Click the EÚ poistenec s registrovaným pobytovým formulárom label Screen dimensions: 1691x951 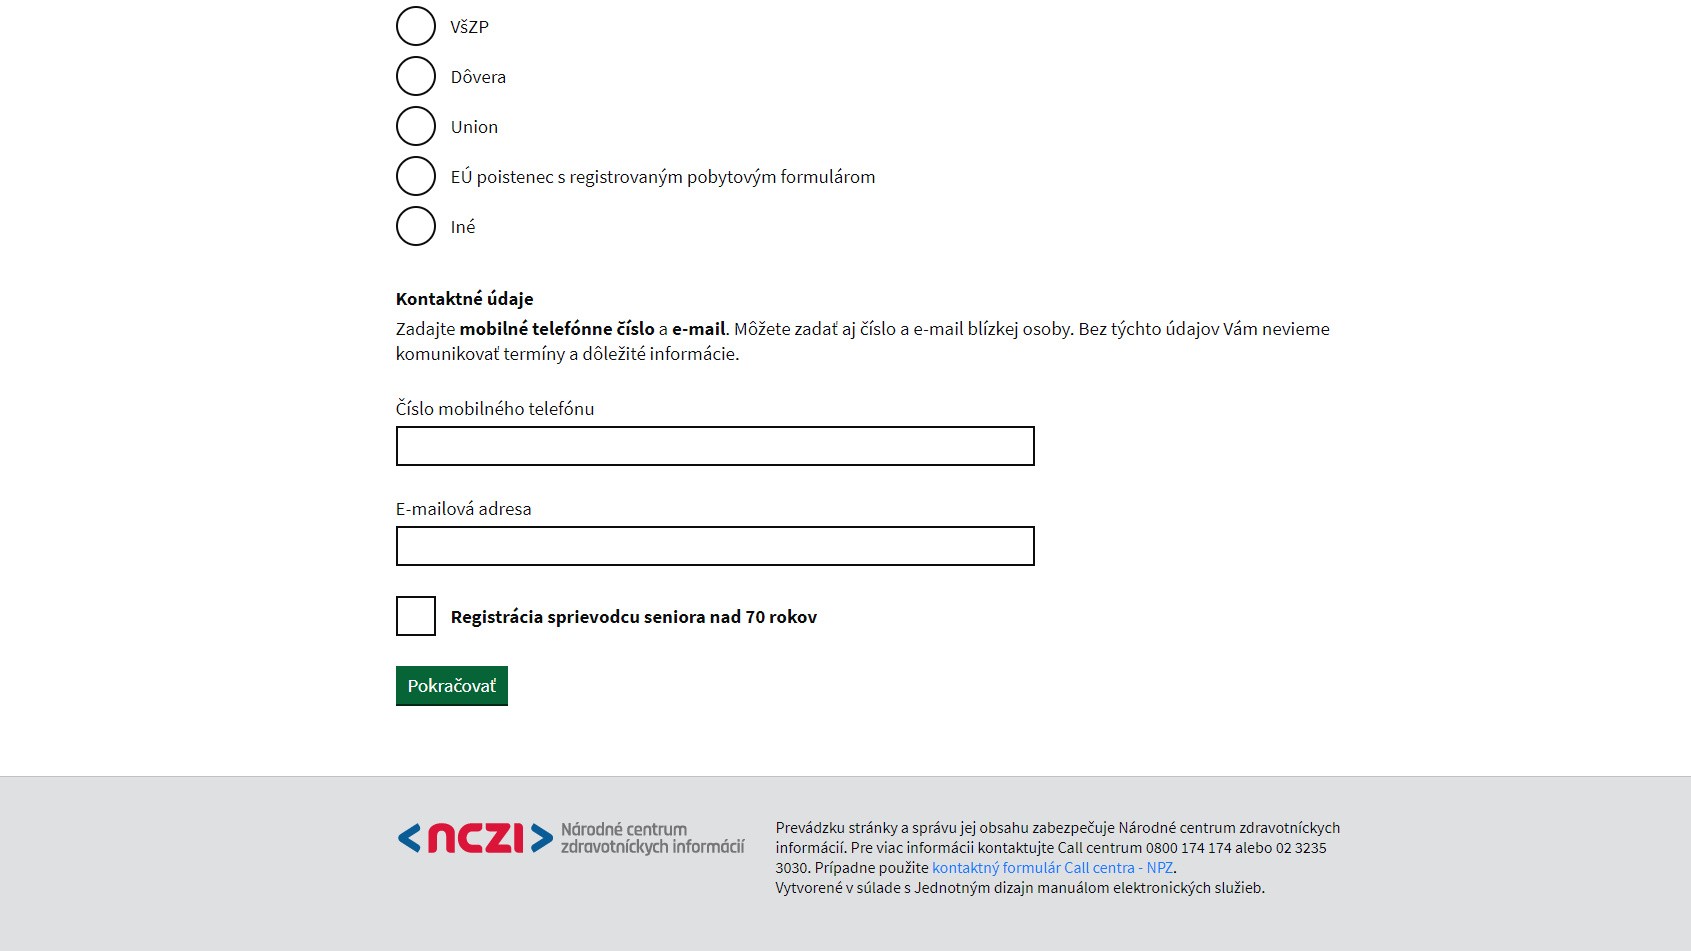[x=662, y=177]
